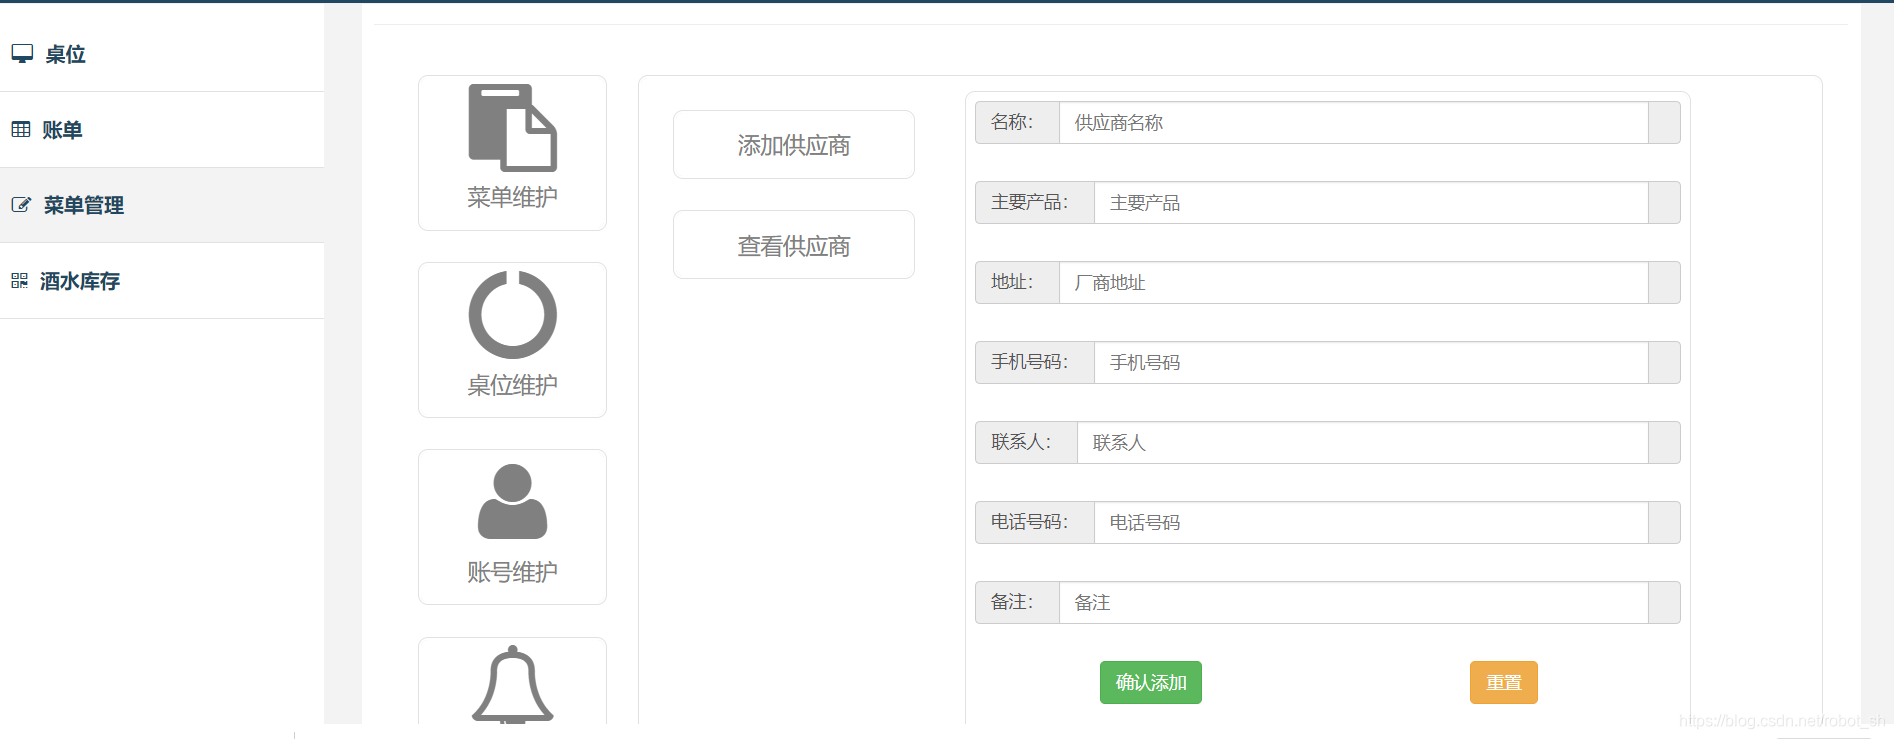
Task: Focus the 手机号码 input field
Action: pyautogui.click(x=1371, y=362)
